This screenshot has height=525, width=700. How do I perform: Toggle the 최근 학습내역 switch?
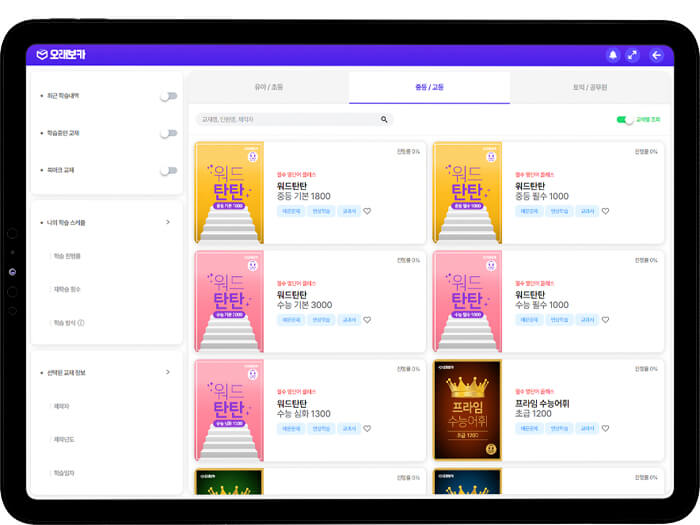coord(169,96)
